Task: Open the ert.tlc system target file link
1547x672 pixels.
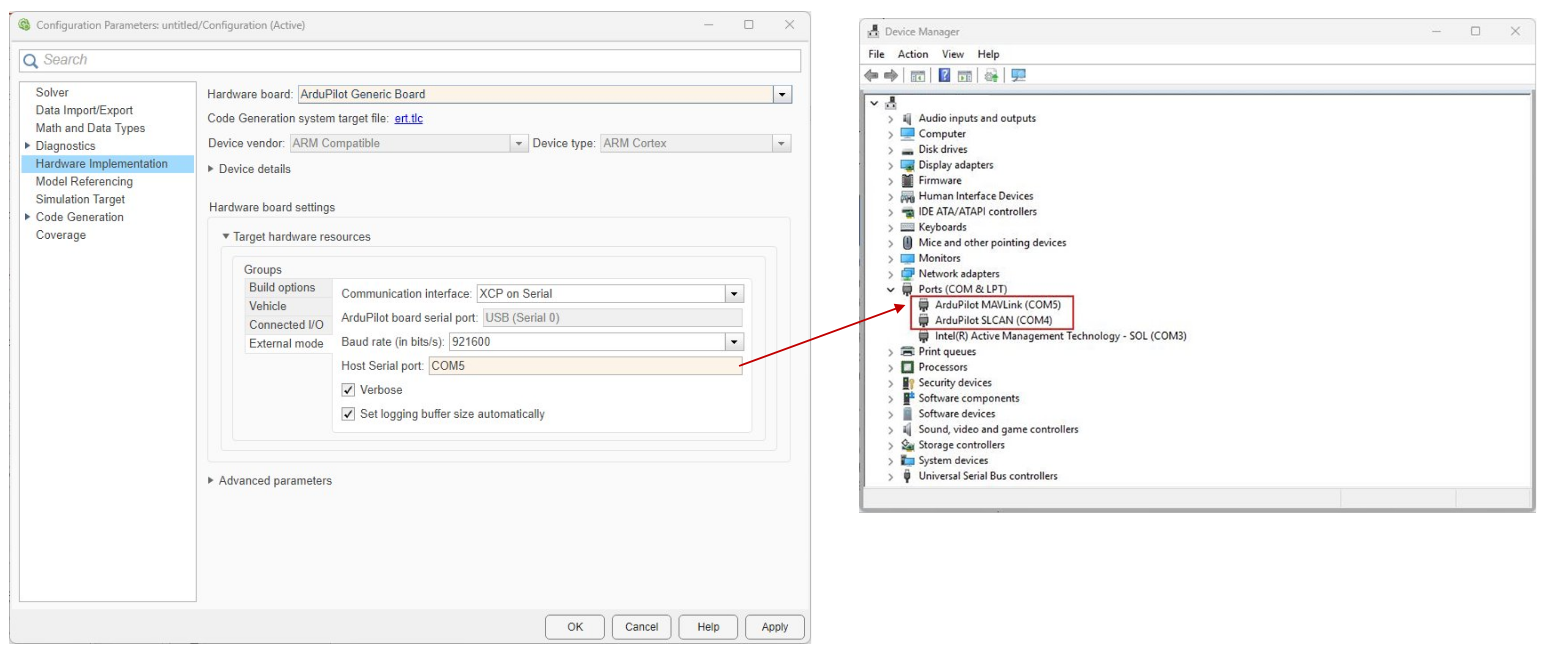Action: pyautogui.click(x=410, y=119)
